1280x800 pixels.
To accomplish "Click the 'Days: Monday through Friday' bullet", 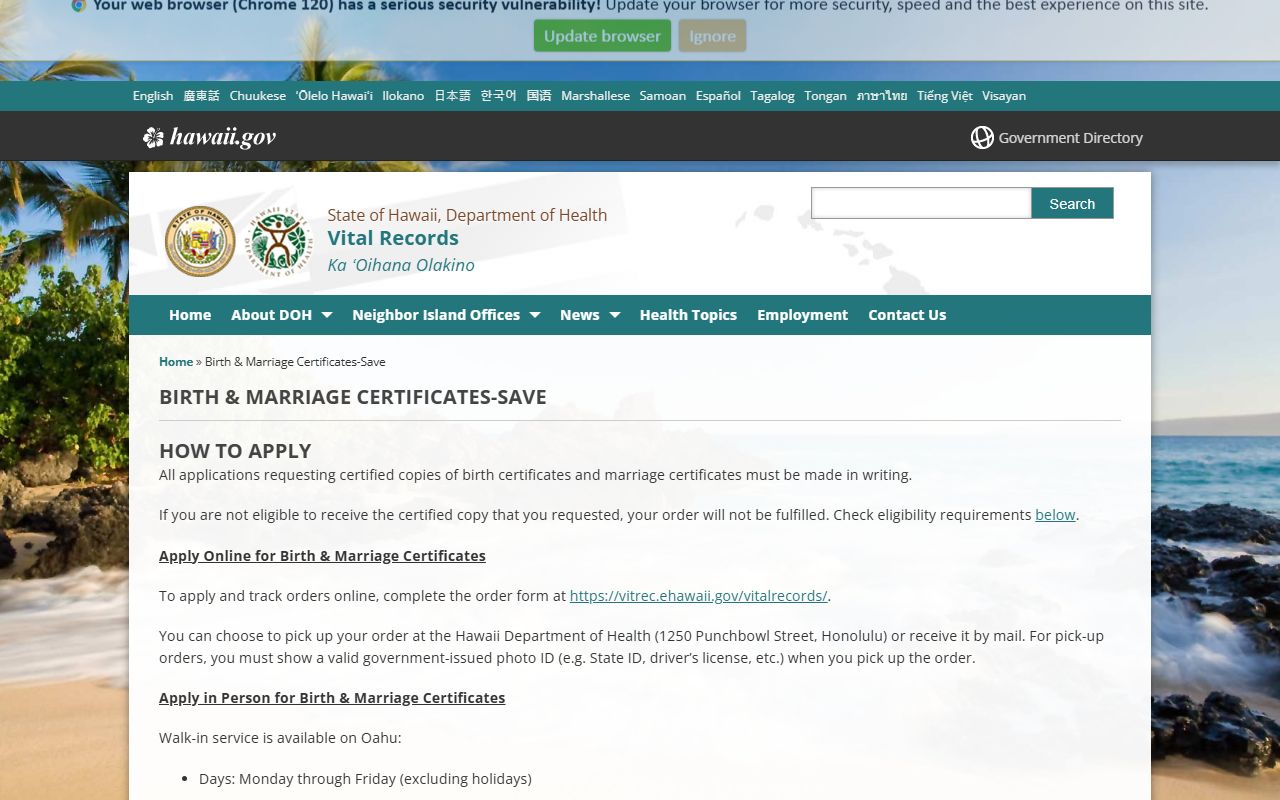I will click(x=365, y=779).
